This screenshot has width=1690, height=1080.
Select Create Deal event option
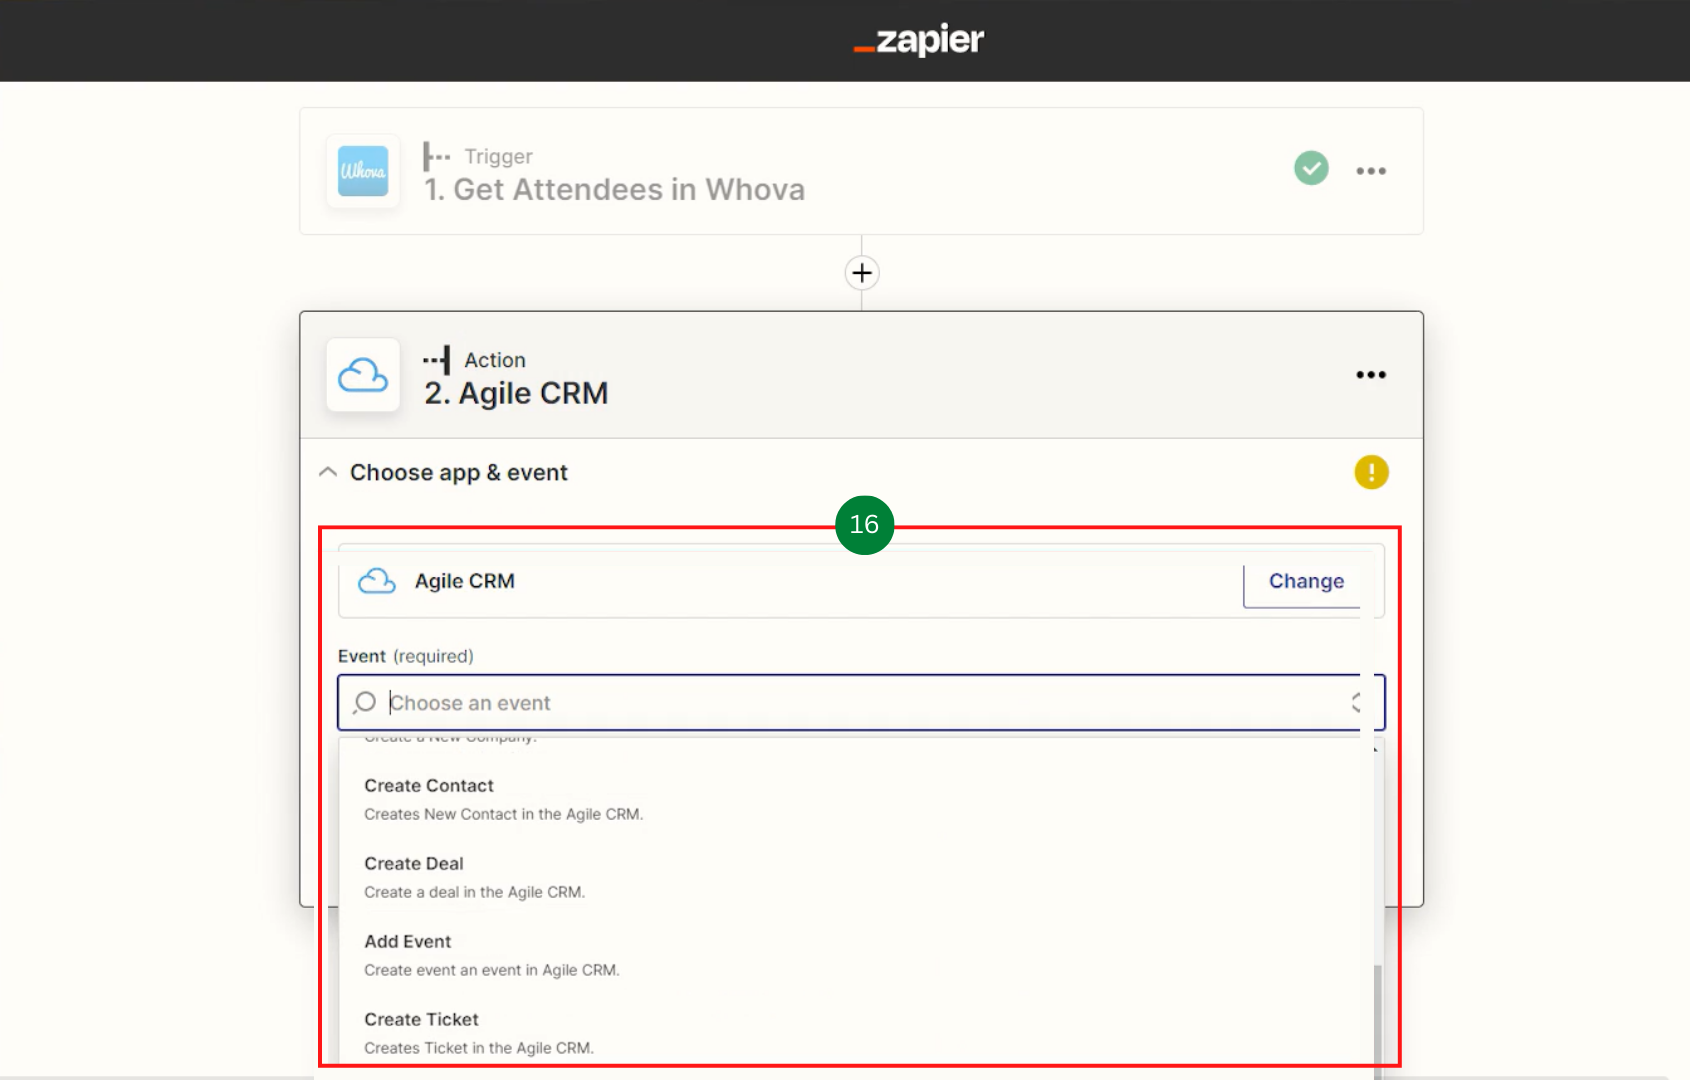click(856, 877)
